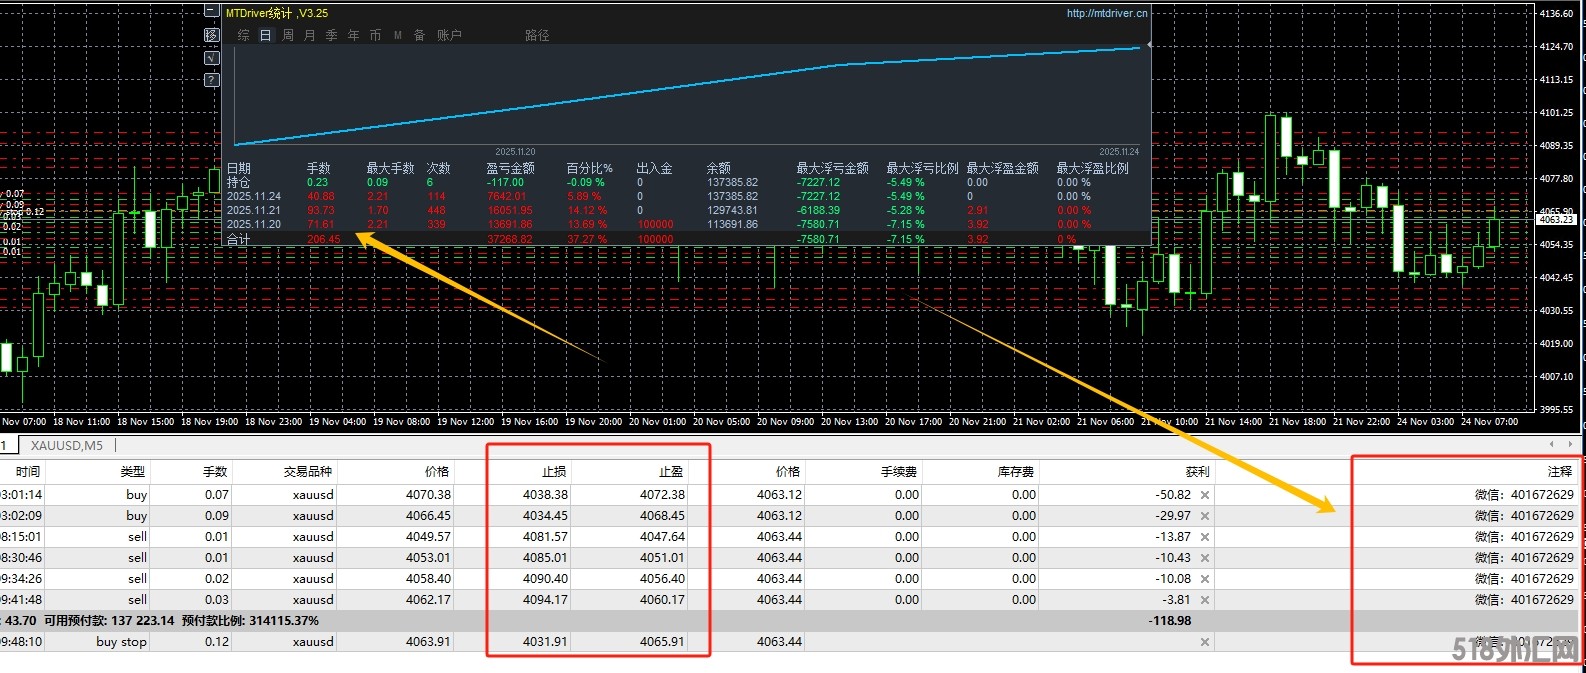Click the 移 move-panel icon
1586x673 pixels.
pos(211,35)
